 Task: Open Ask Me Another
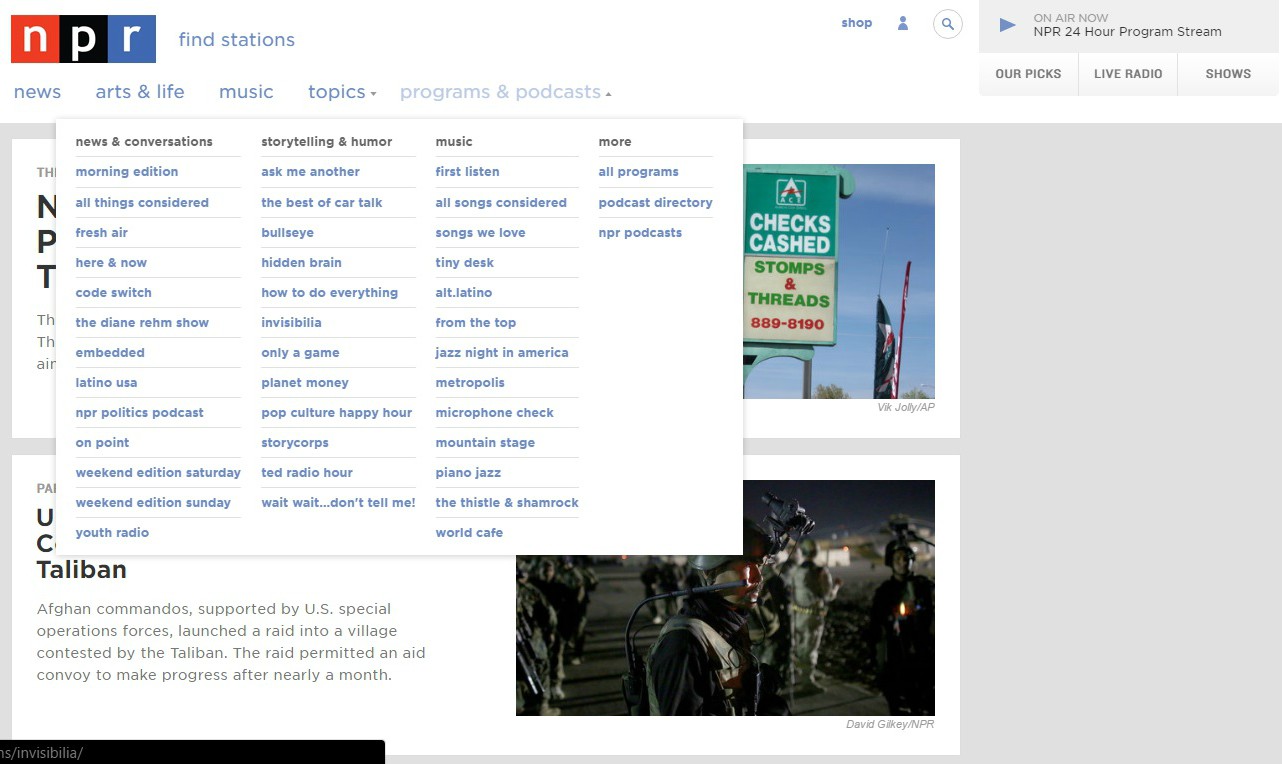click(311, 172)
